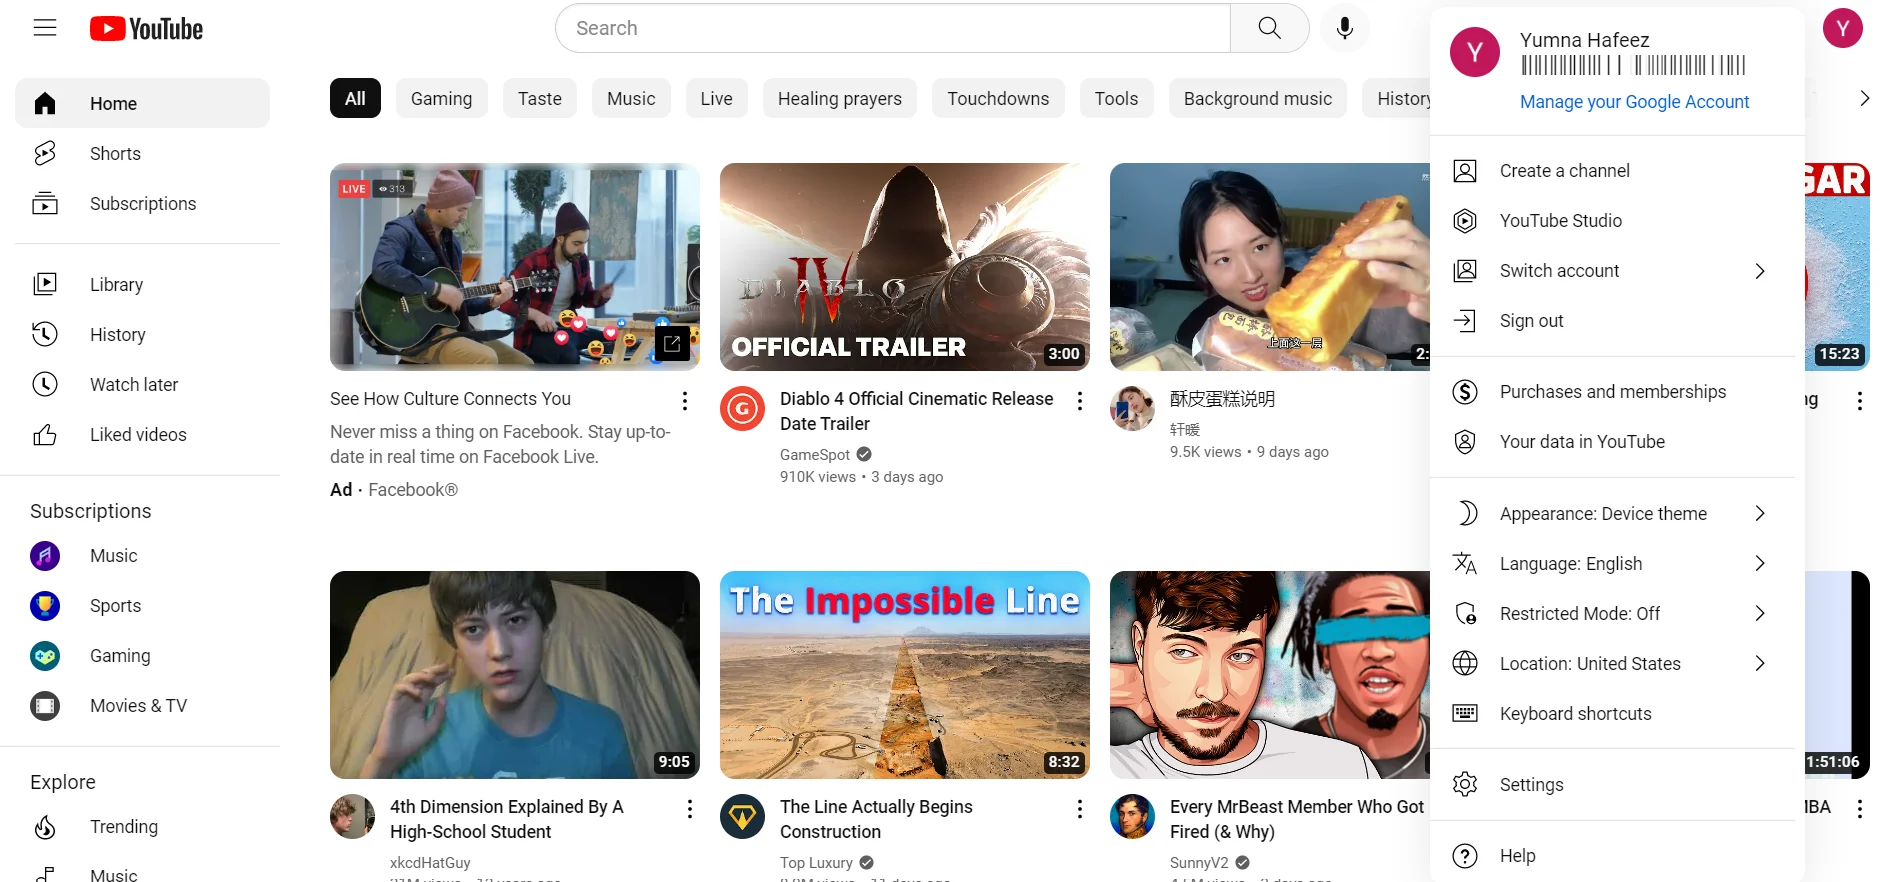Open the external link icon on Facebook ad
The image size is (1902, 882).
point(672,343)
